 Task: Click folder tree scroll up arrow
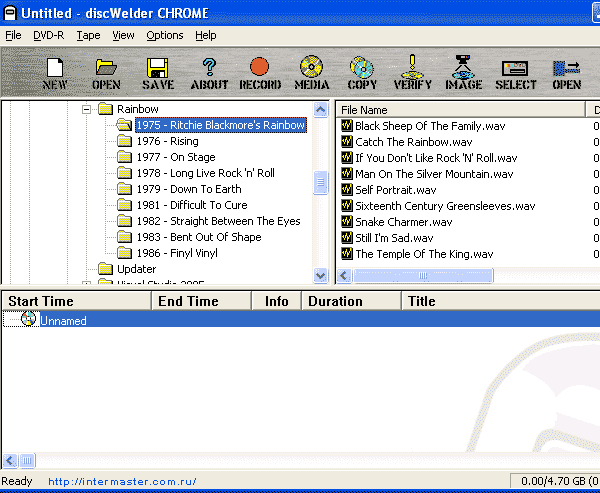pyautogui.click(x=320, y=110)
